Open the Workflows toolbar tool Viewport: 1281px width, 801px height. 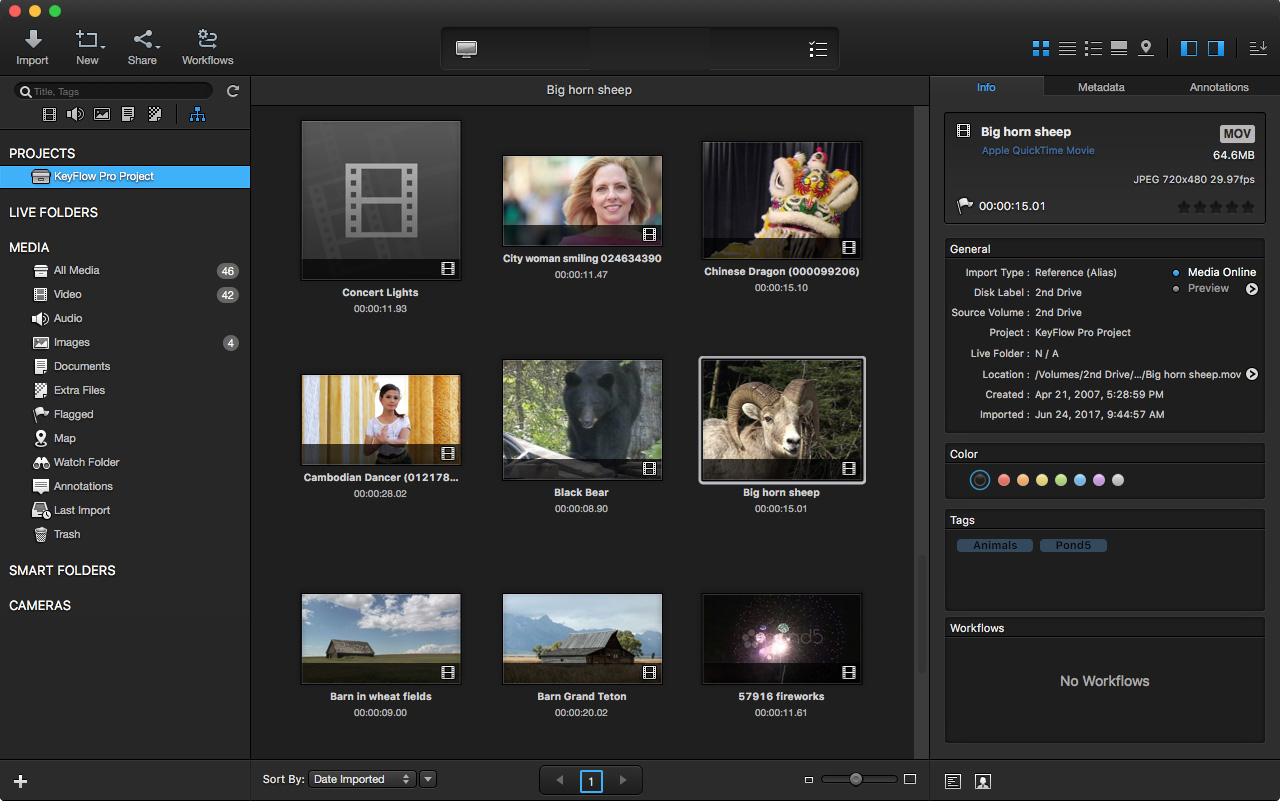pos(207,47)
